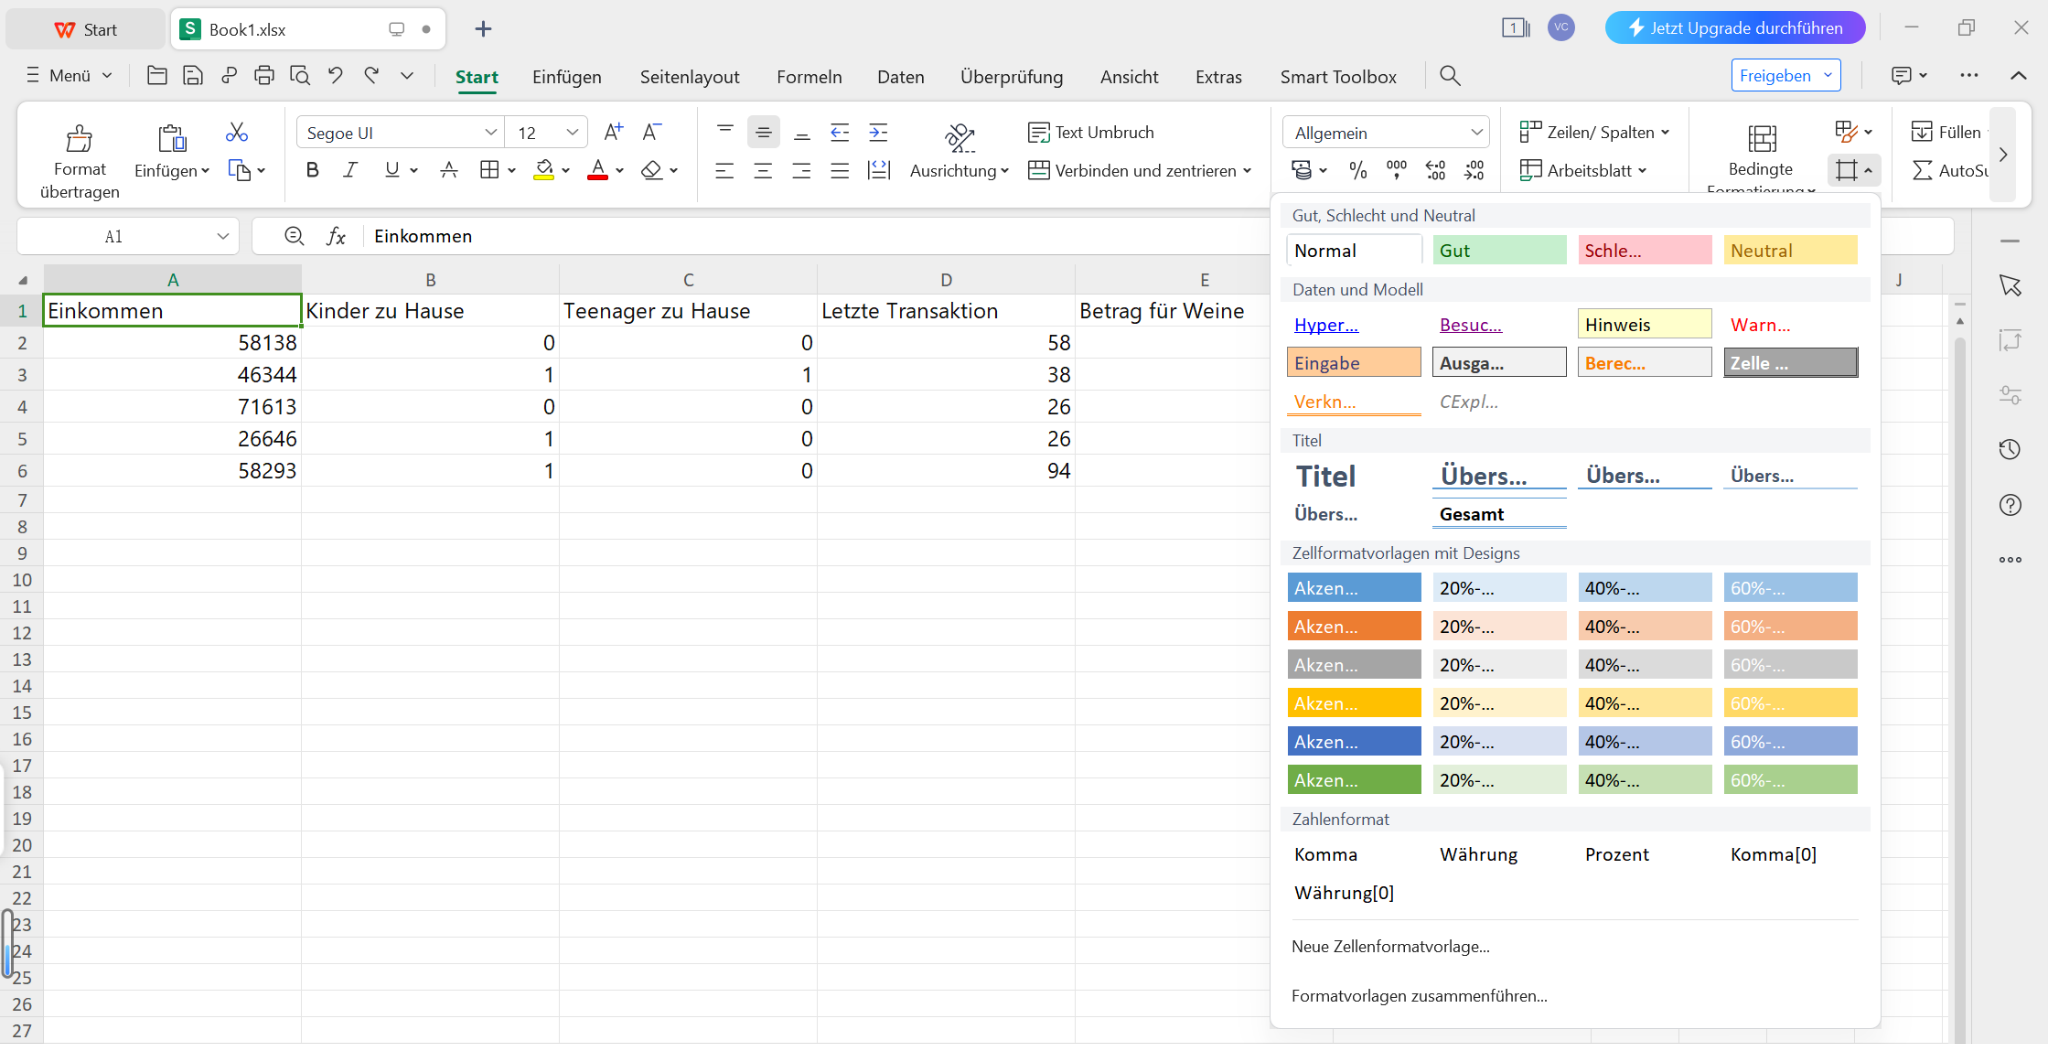The image size is (2048, 1044).
Task: Expand the Name Box A1 dropdown
Action: pyautogui.click(x=222, y=236)
